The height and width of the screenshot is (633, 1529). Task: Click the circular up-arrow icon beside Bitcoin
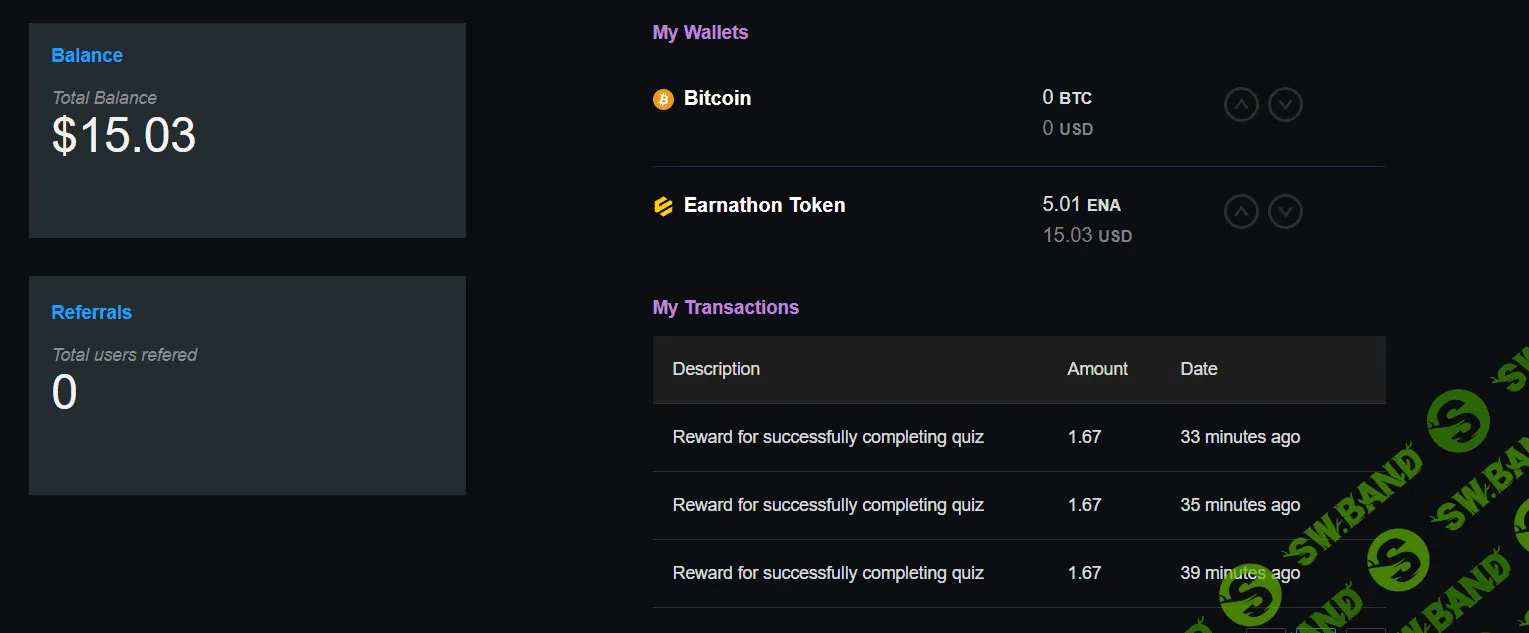tap(1241, 104)
